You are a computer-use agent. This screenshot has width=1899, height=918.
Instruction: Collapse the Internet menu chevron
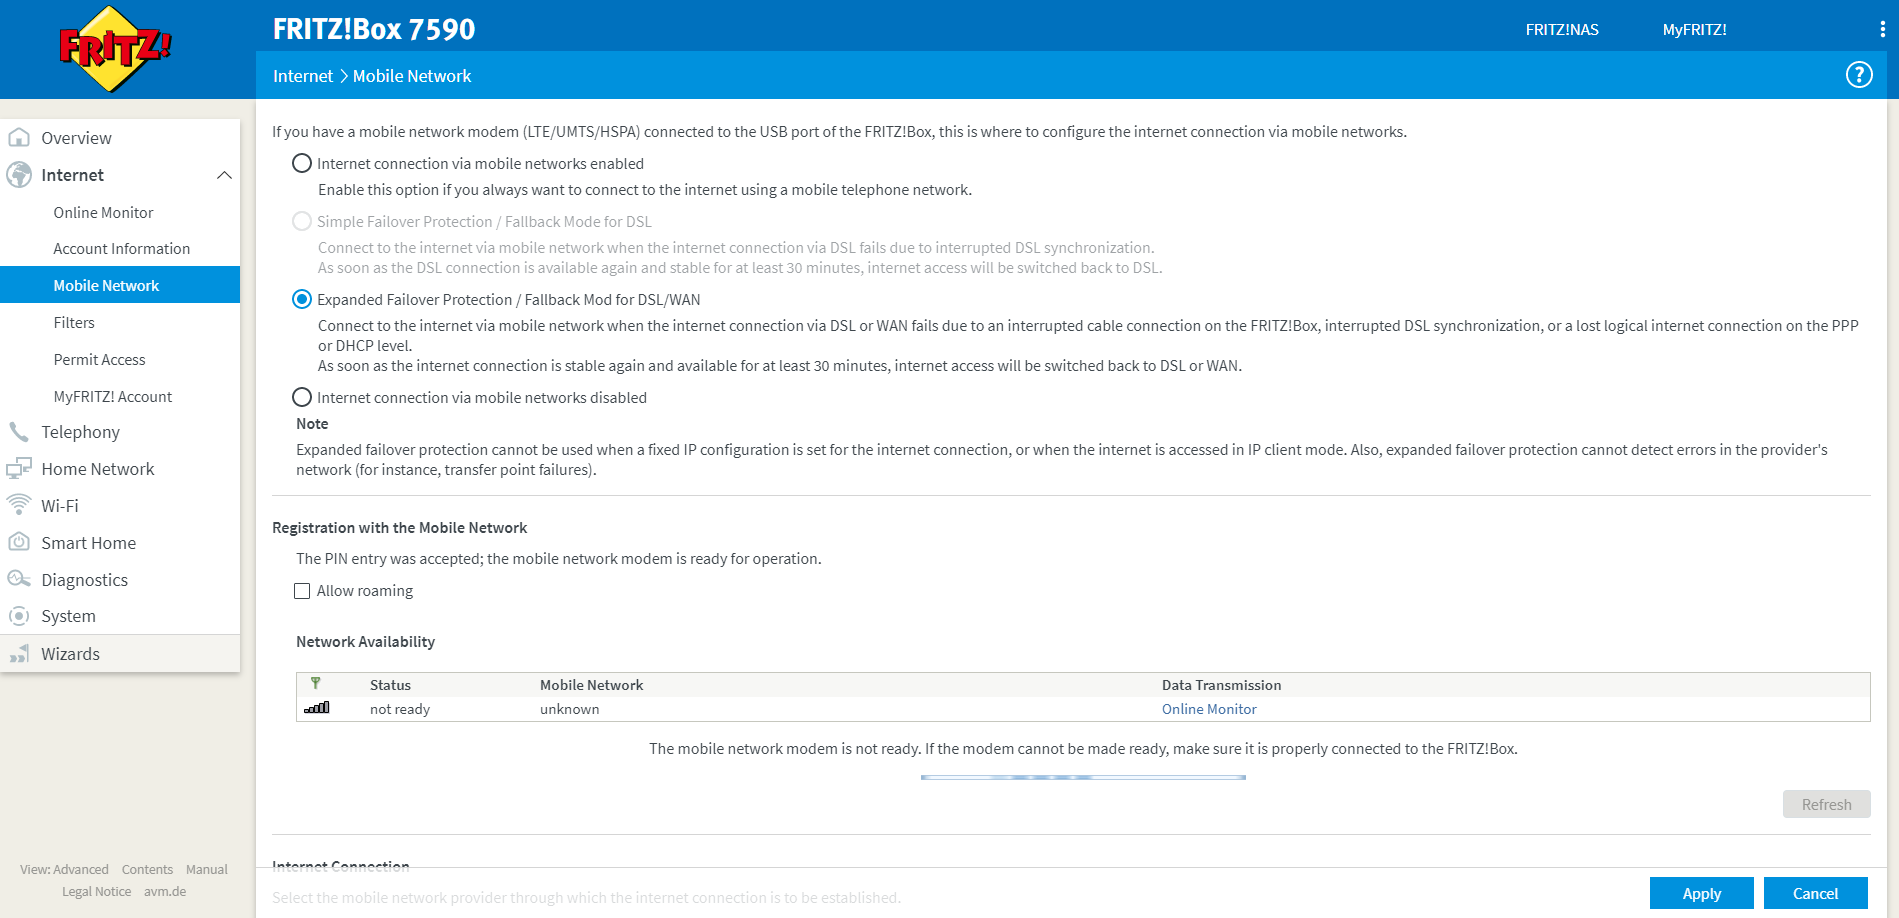point(224,175)
